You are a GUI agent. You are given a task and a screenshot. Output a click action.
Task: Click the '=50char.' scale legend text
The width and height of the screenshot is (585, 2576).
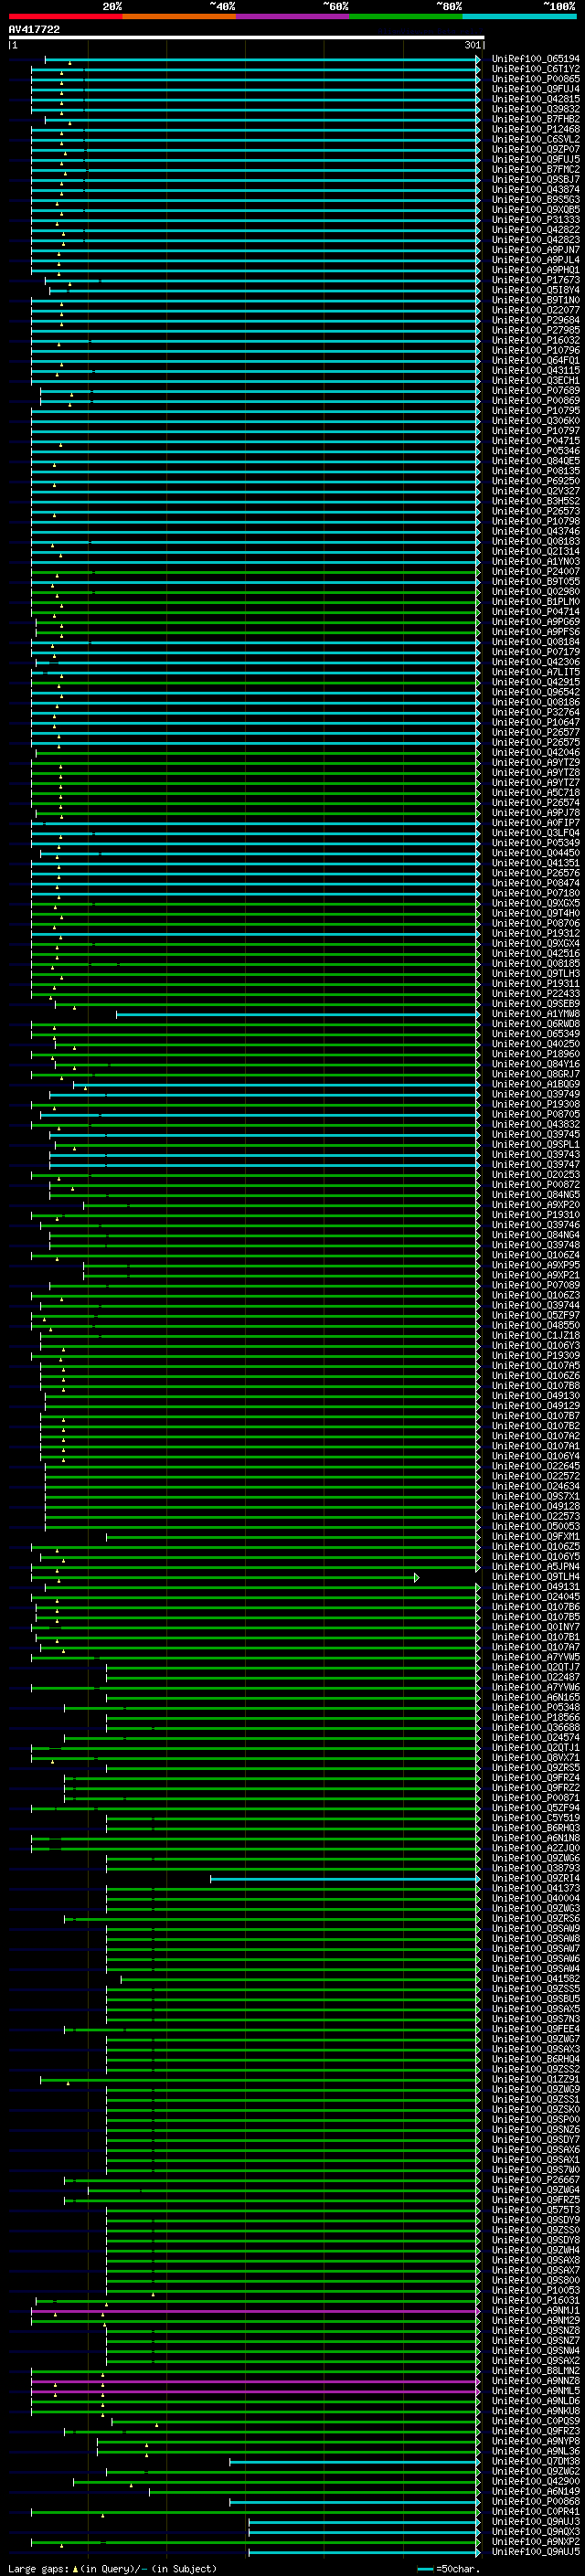pyautogui.click(x=457, y=2568)
